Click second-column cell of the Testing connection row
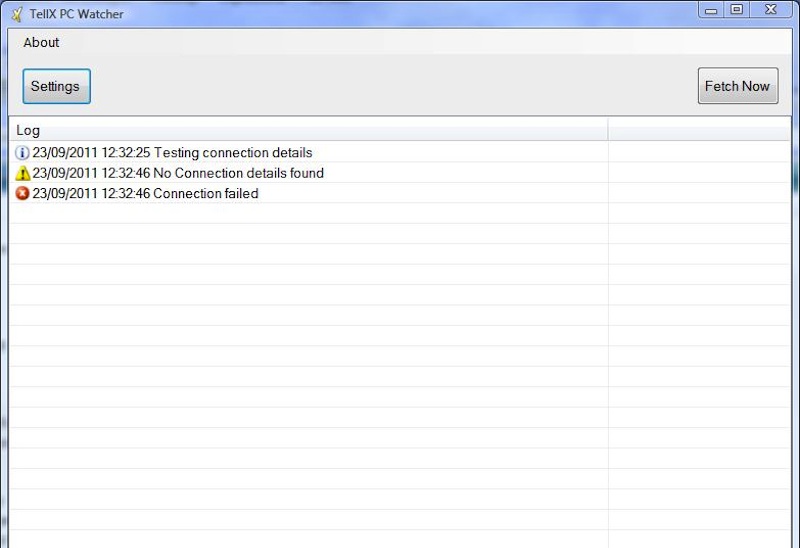Screen dimensions: 800x548 click(699, 153)
